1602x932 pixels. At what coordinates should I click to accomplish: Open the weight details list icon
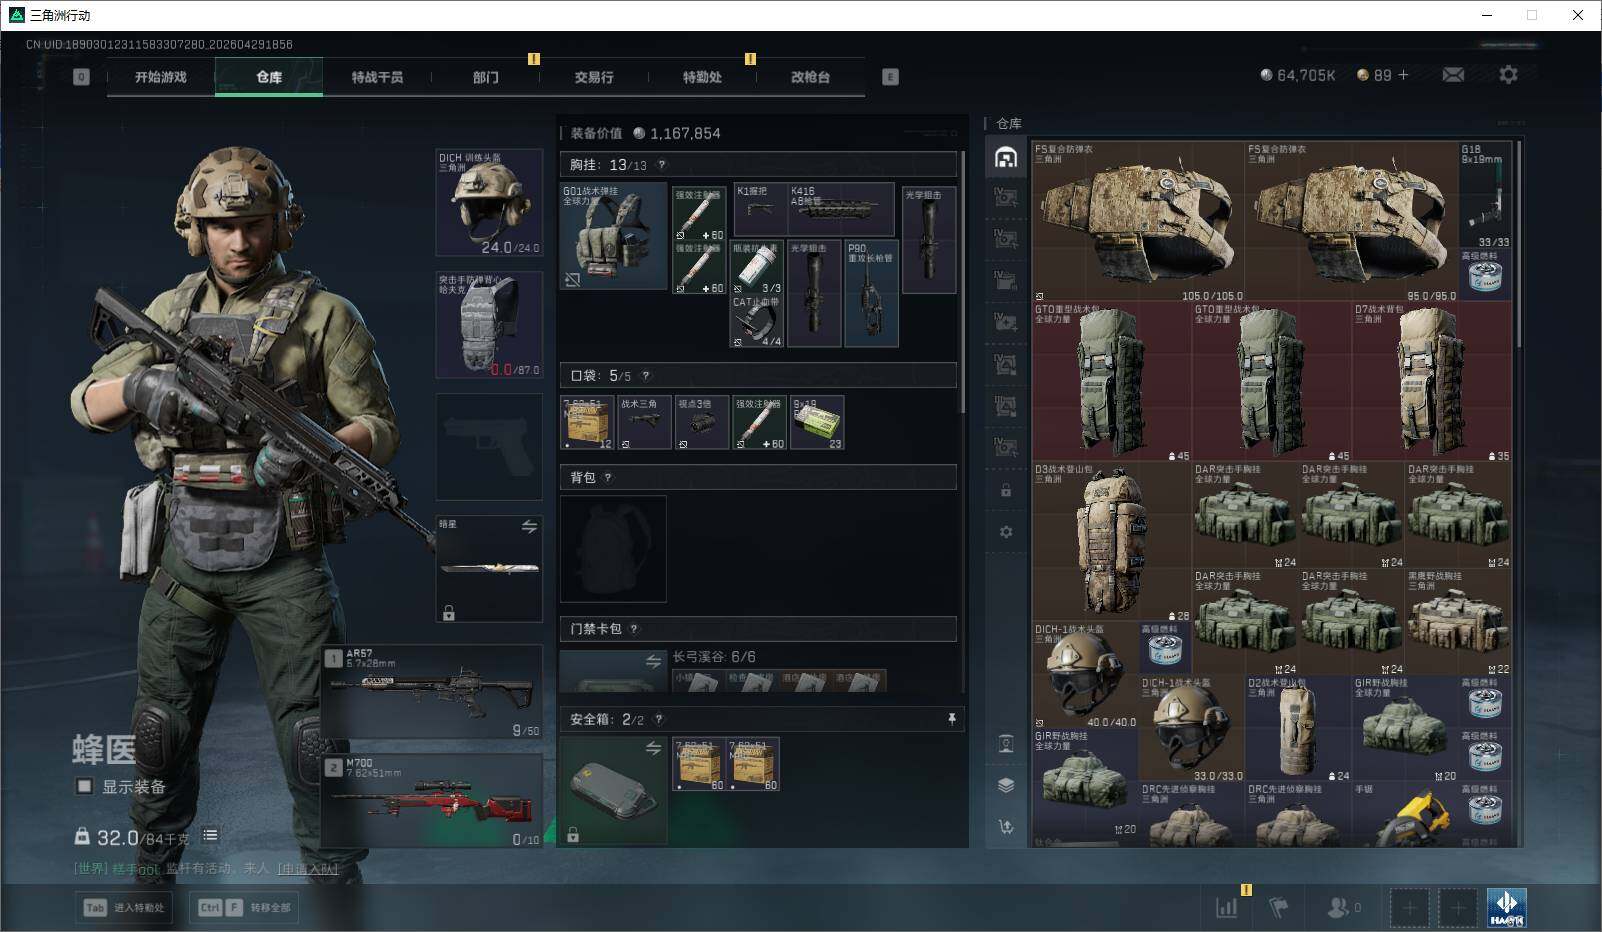point(210,835)
